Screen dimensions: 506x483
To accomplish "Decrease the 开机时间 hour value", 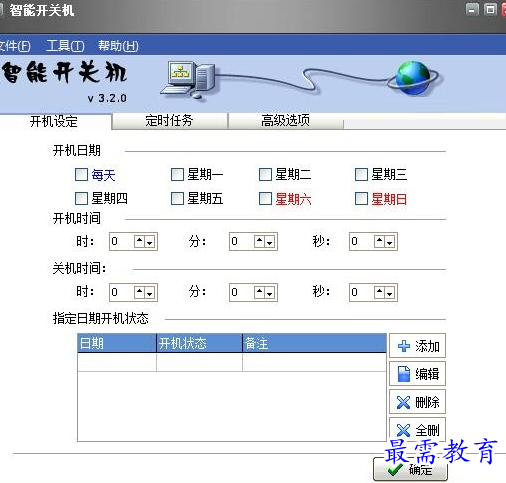I will point(150,241).
